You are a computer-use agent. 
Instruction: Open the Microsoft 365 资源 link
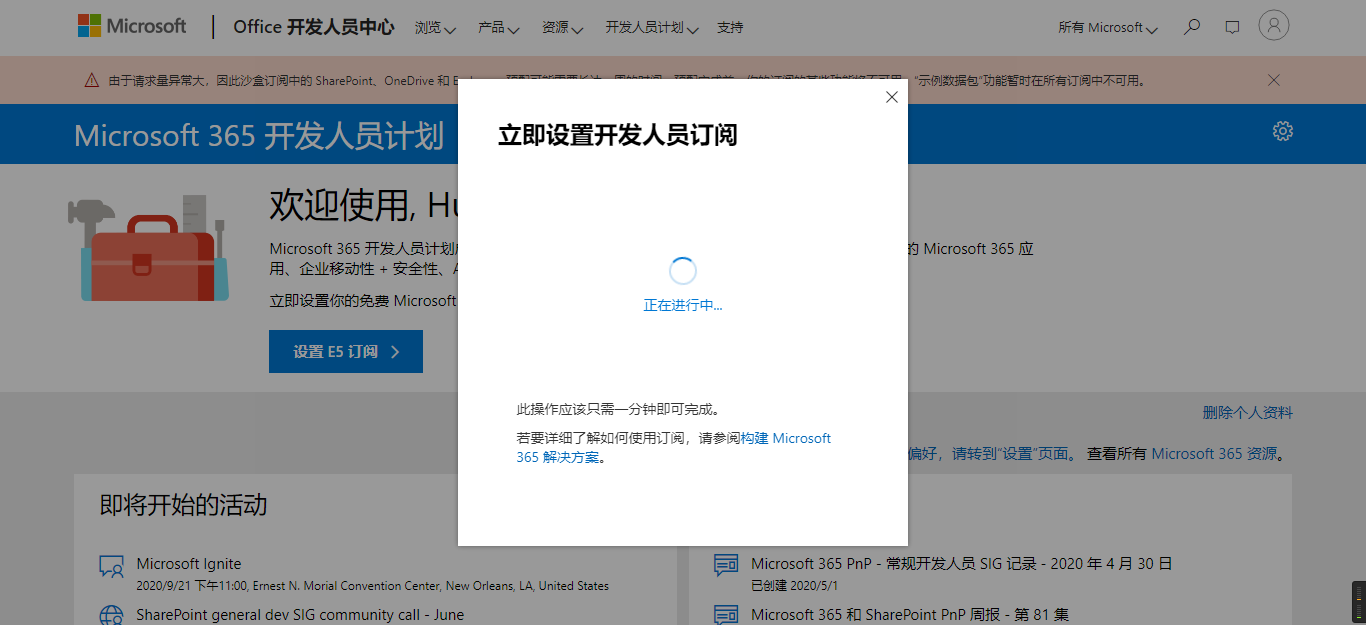pos(1214,454)
